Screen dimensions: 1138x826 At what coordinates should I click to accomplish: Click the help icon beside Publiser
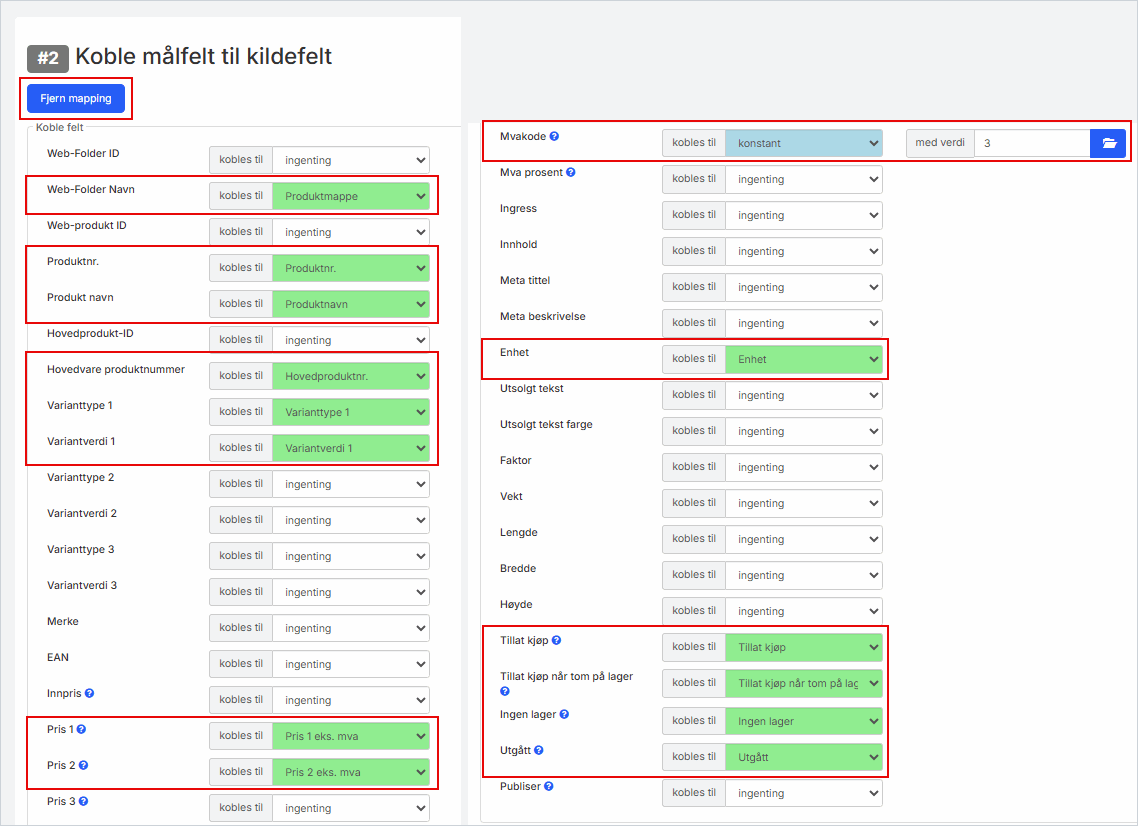point(549,786)
